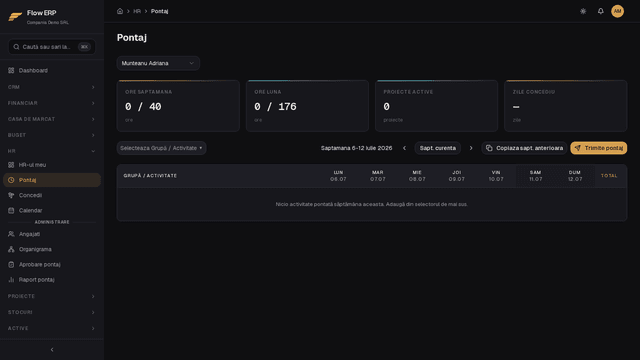Toggle the light/dark theme sun icon
Image resolution: width=640 pixels, height=360 pixels.
tap(583, 11)
